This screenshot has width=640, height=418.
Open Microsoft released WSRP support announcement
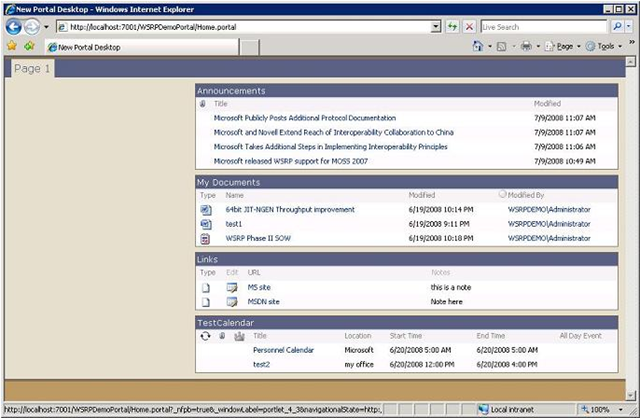pos(292,160)
